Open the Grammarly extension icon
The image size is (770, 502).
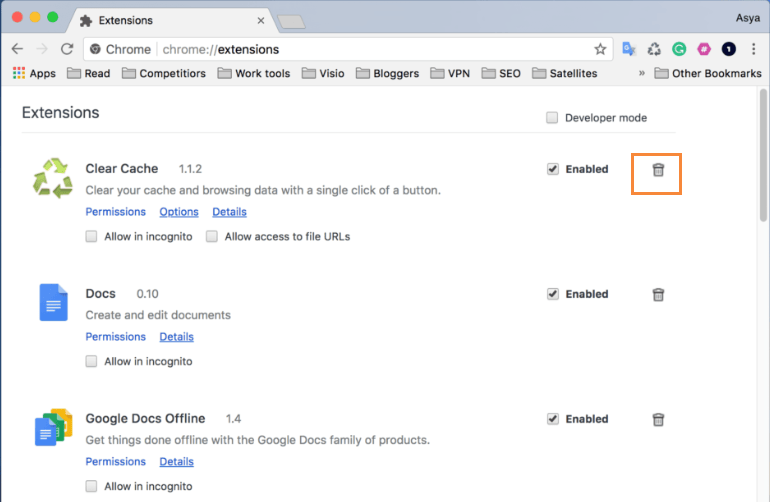click(679, 49)
